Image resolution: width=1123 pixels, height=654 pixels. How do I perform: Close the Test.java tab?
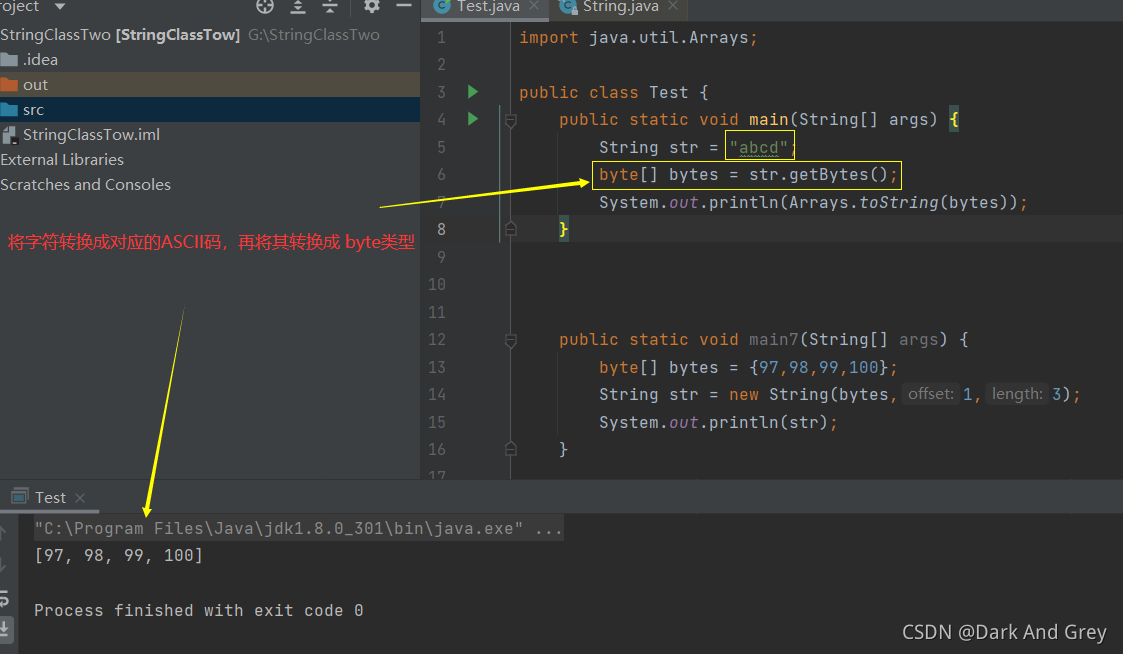(534, 6)
